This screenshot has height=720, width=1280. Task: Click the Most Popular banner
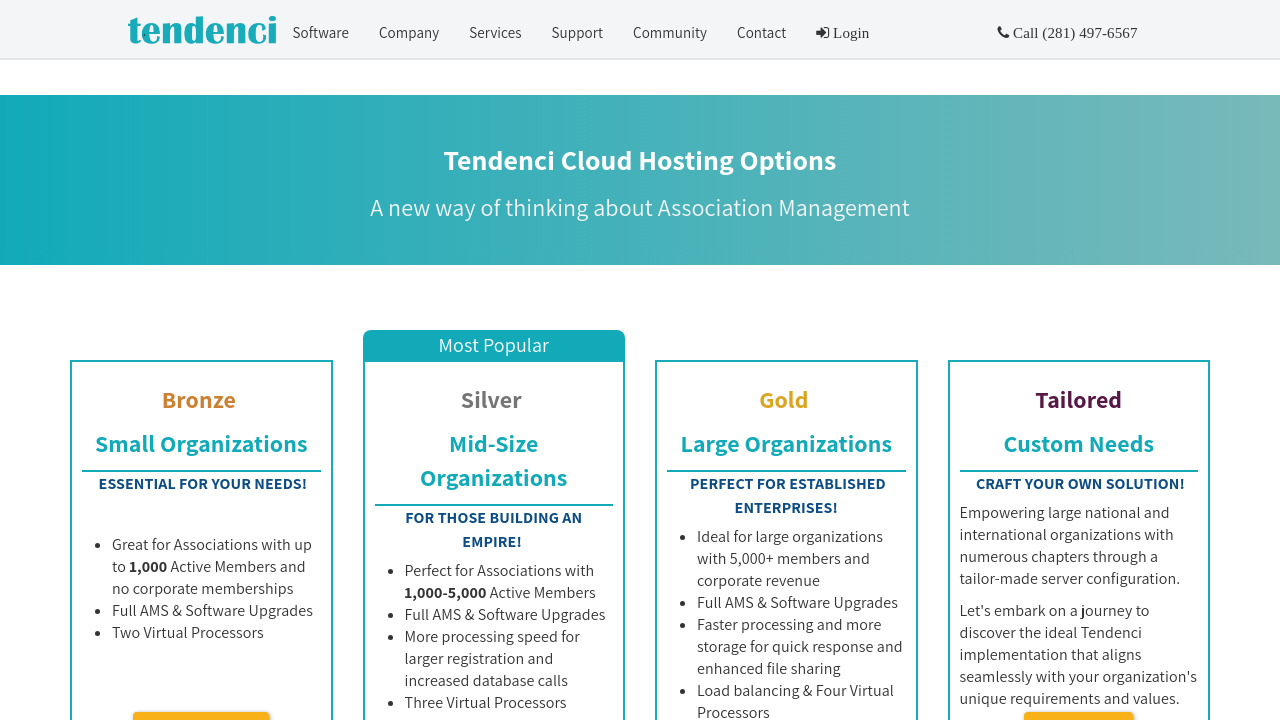click(x=494, y=345)
